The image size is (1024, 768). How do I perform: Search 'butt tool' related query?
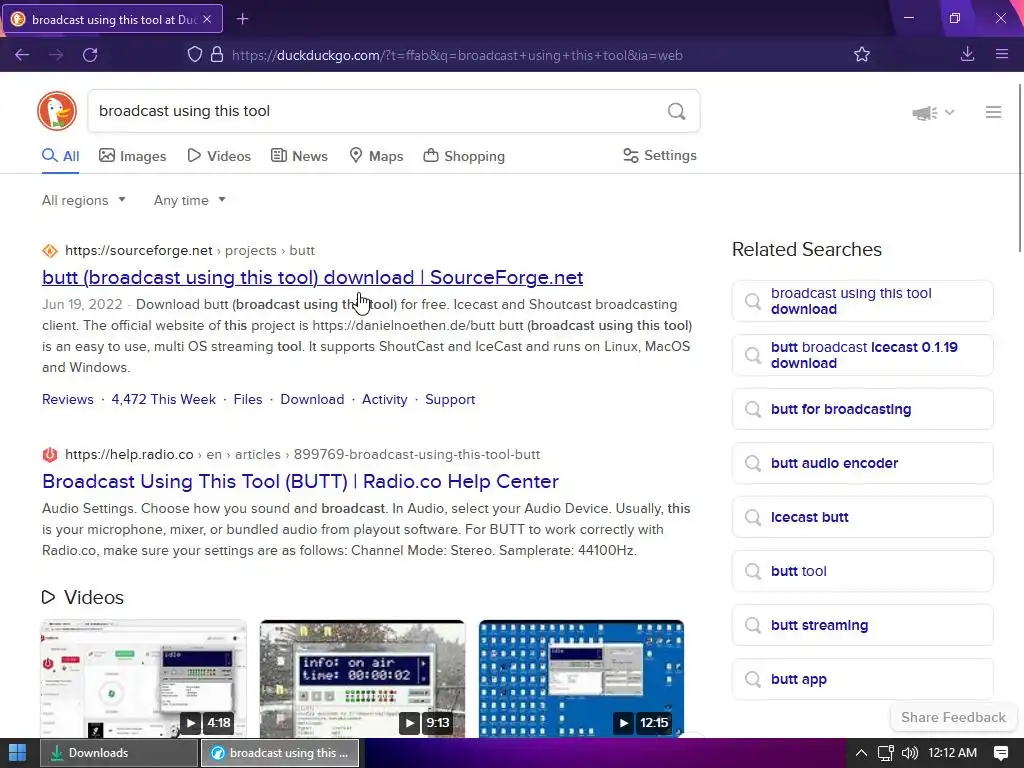[863, 571]
